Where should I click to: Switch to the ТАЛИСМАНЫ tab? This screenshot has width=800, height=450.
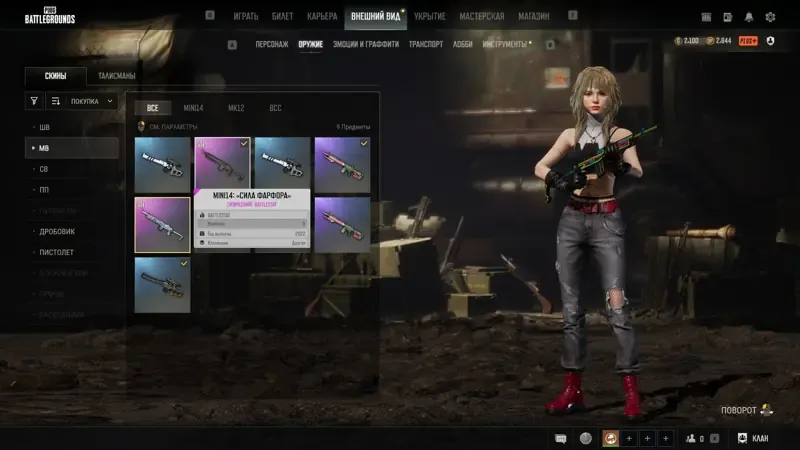(116, 76)
